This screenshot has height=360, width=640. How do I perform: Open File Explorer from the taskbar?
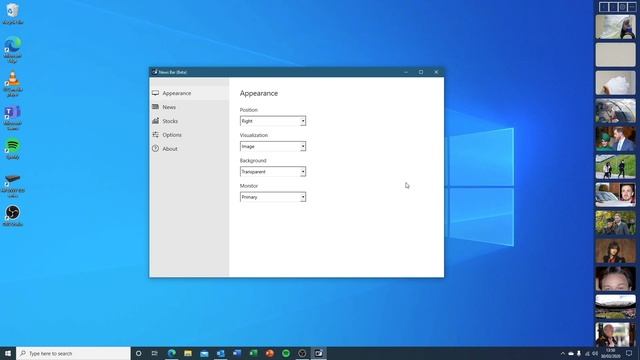[x=188, y=353]
